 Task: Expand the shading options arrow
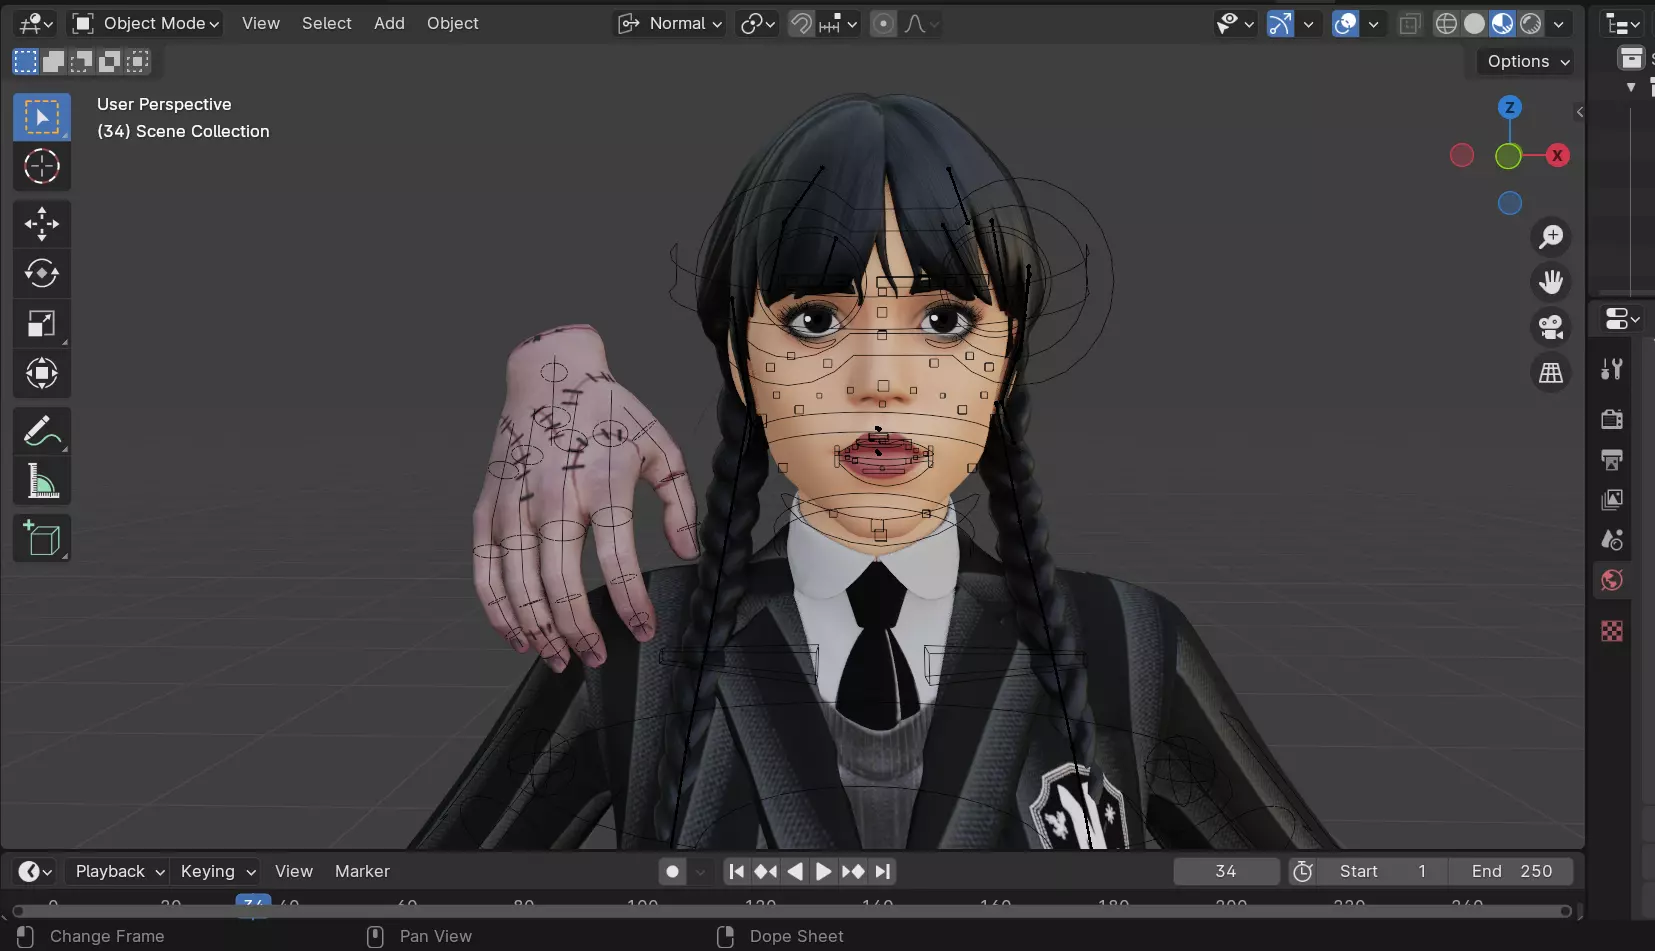[1558, 23]
